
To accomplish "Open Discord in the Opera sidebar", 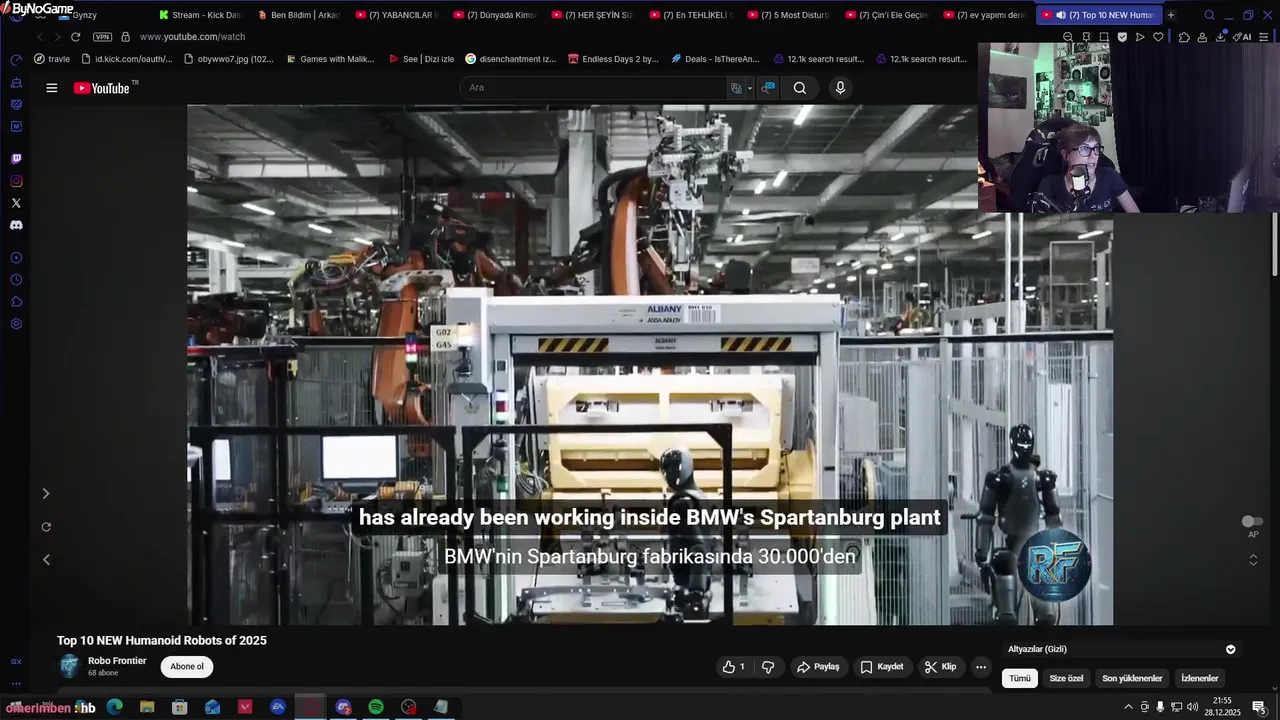I will 16,225.
